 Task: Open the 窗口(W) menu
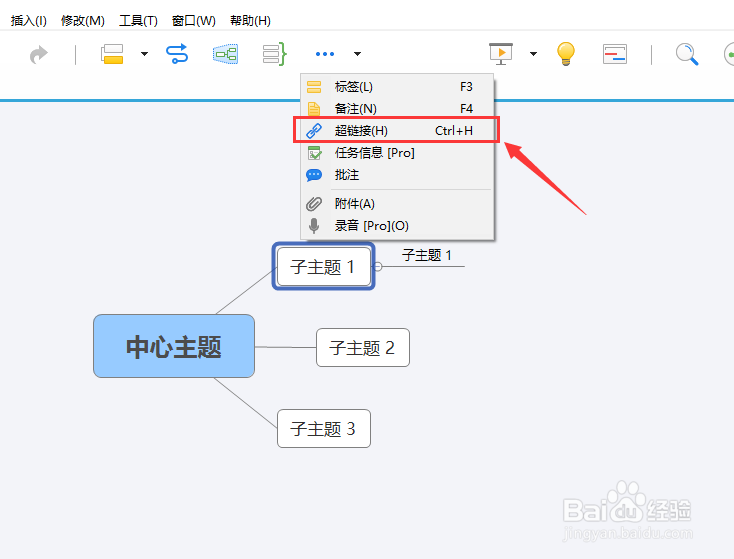193,21
